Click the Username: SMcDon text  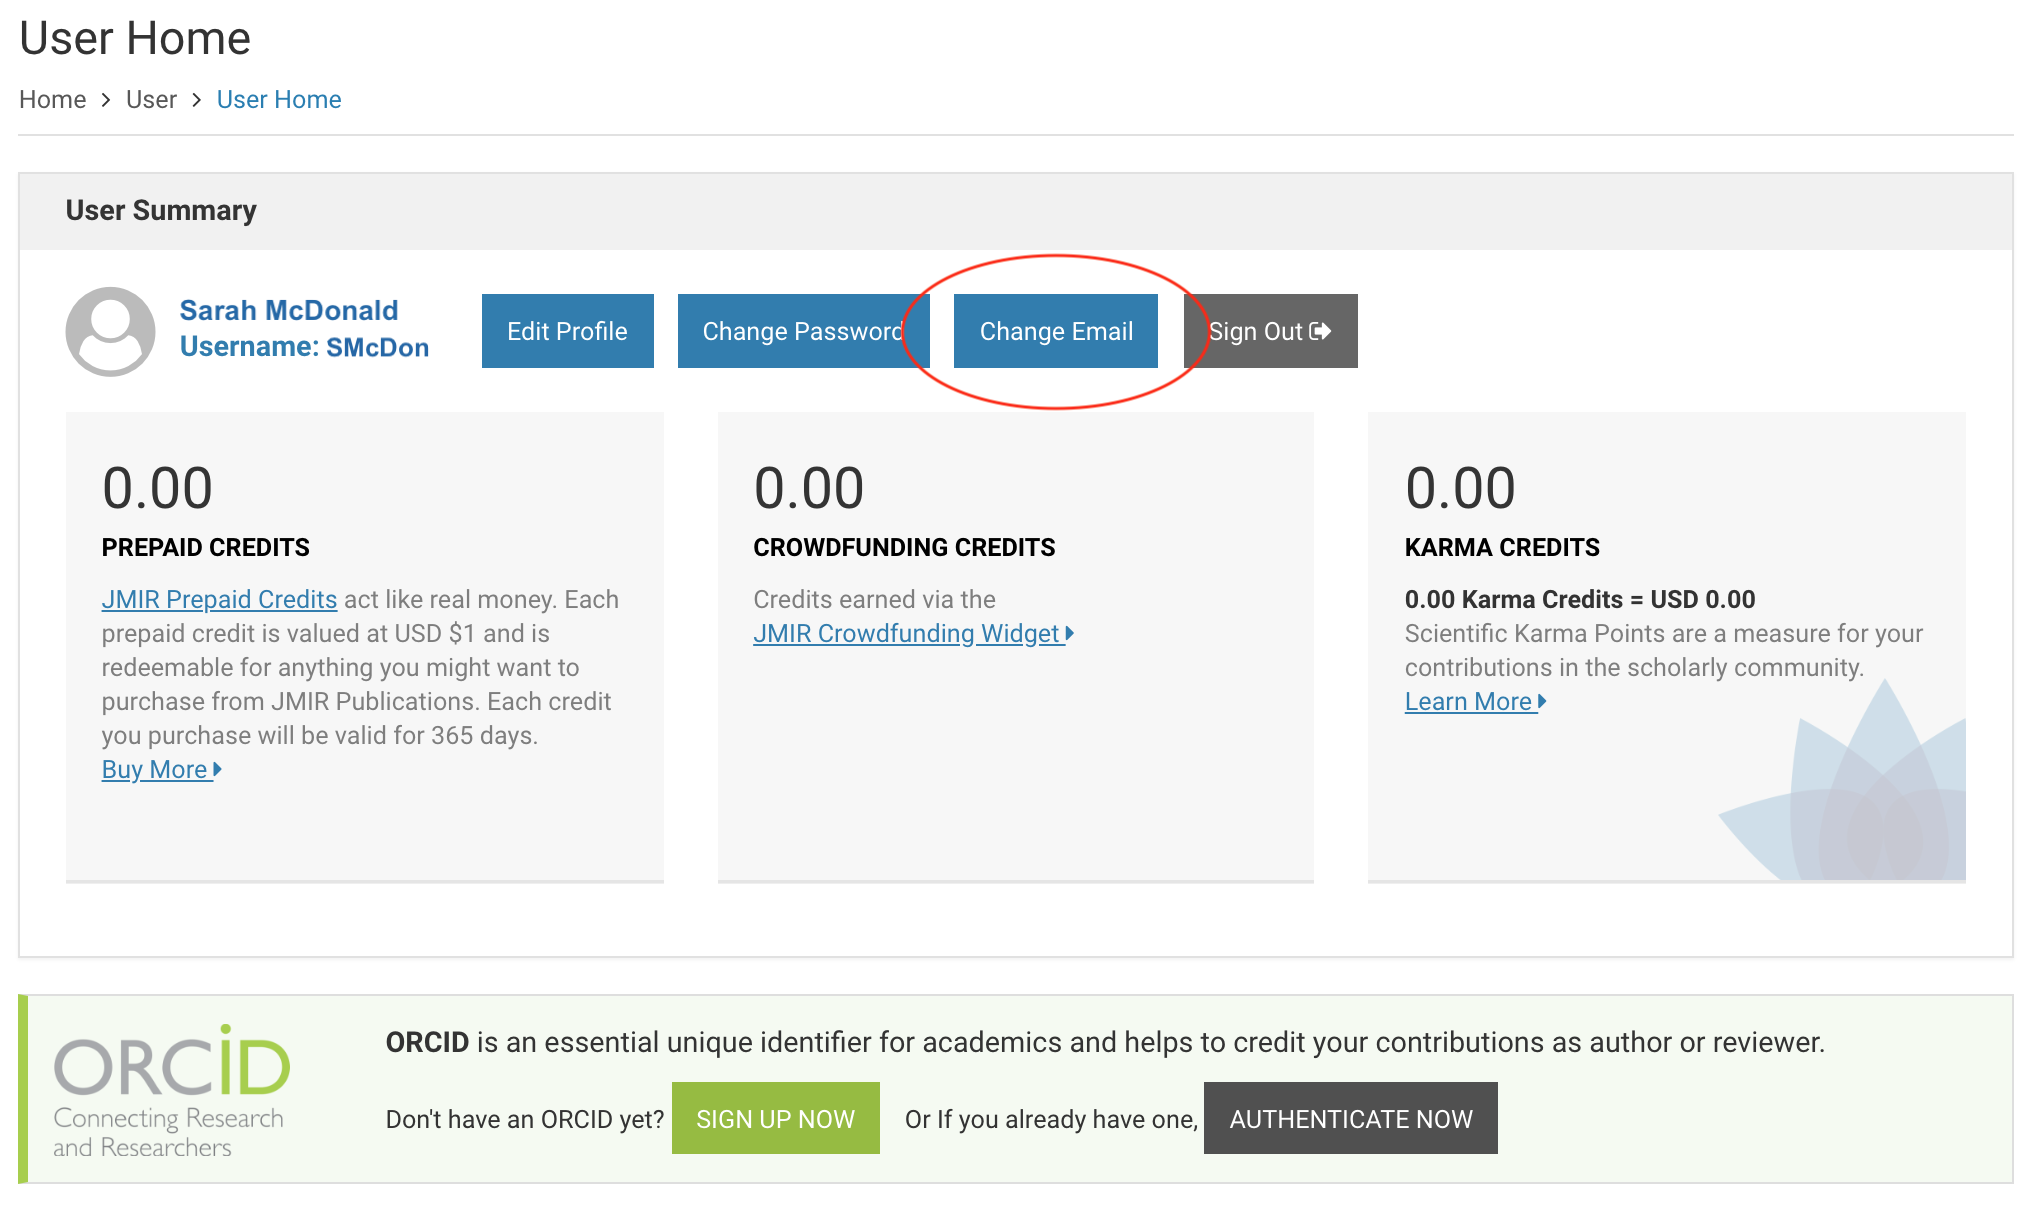click(x=304, y=347)
